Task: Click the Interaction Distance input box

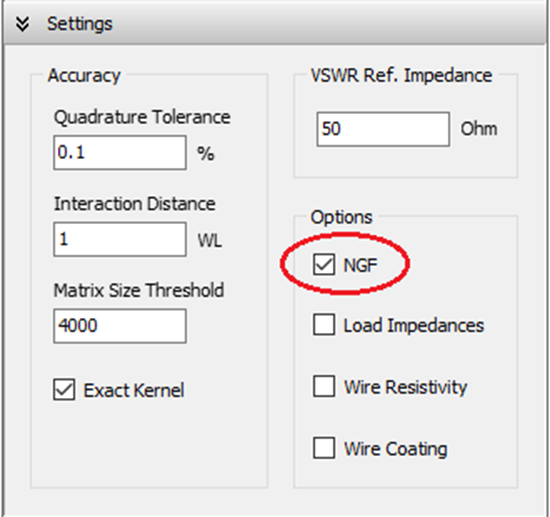Action: coord(120,239)
